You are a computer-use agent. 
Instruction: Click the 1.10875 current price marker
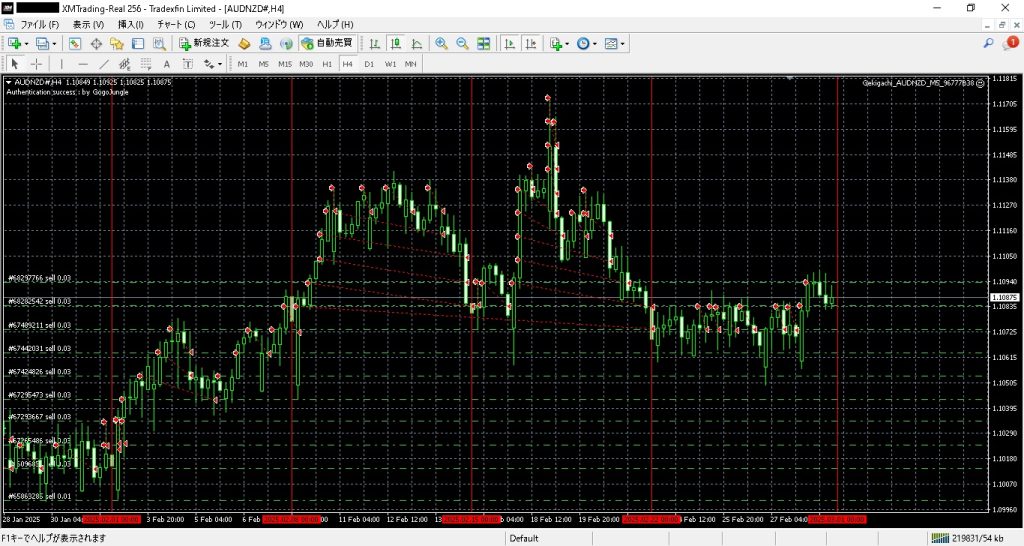pos(1003,298)
